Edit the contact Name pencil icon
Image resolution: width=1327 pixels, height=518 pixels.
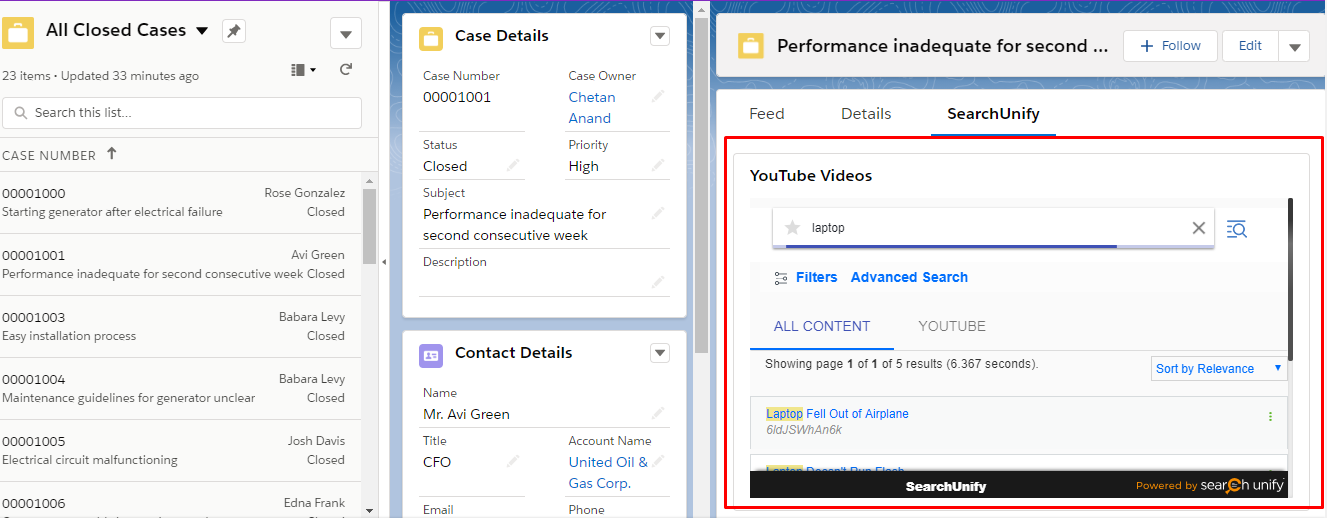(658, 414)
